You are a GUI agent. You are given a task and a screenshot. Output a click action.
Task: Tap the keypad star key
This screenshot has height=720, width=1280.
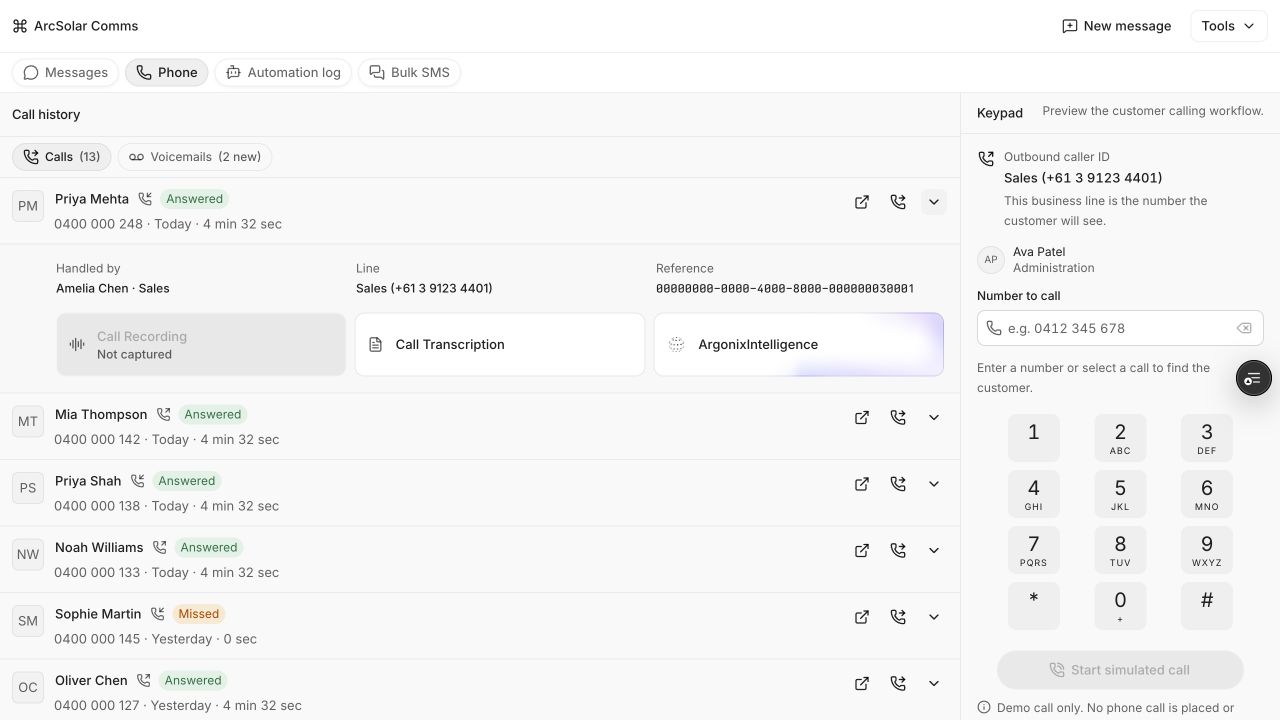pos(1034,605)
